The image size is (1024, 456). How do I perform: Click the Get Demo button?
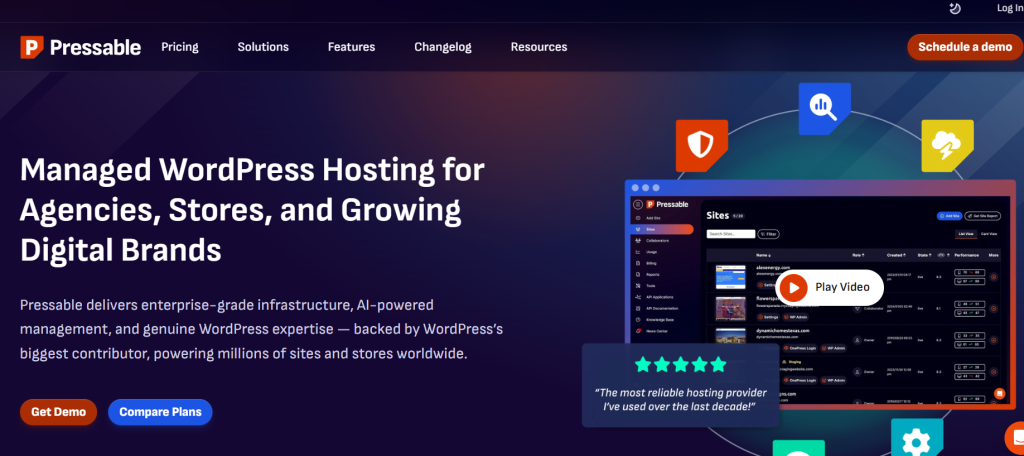58,412
